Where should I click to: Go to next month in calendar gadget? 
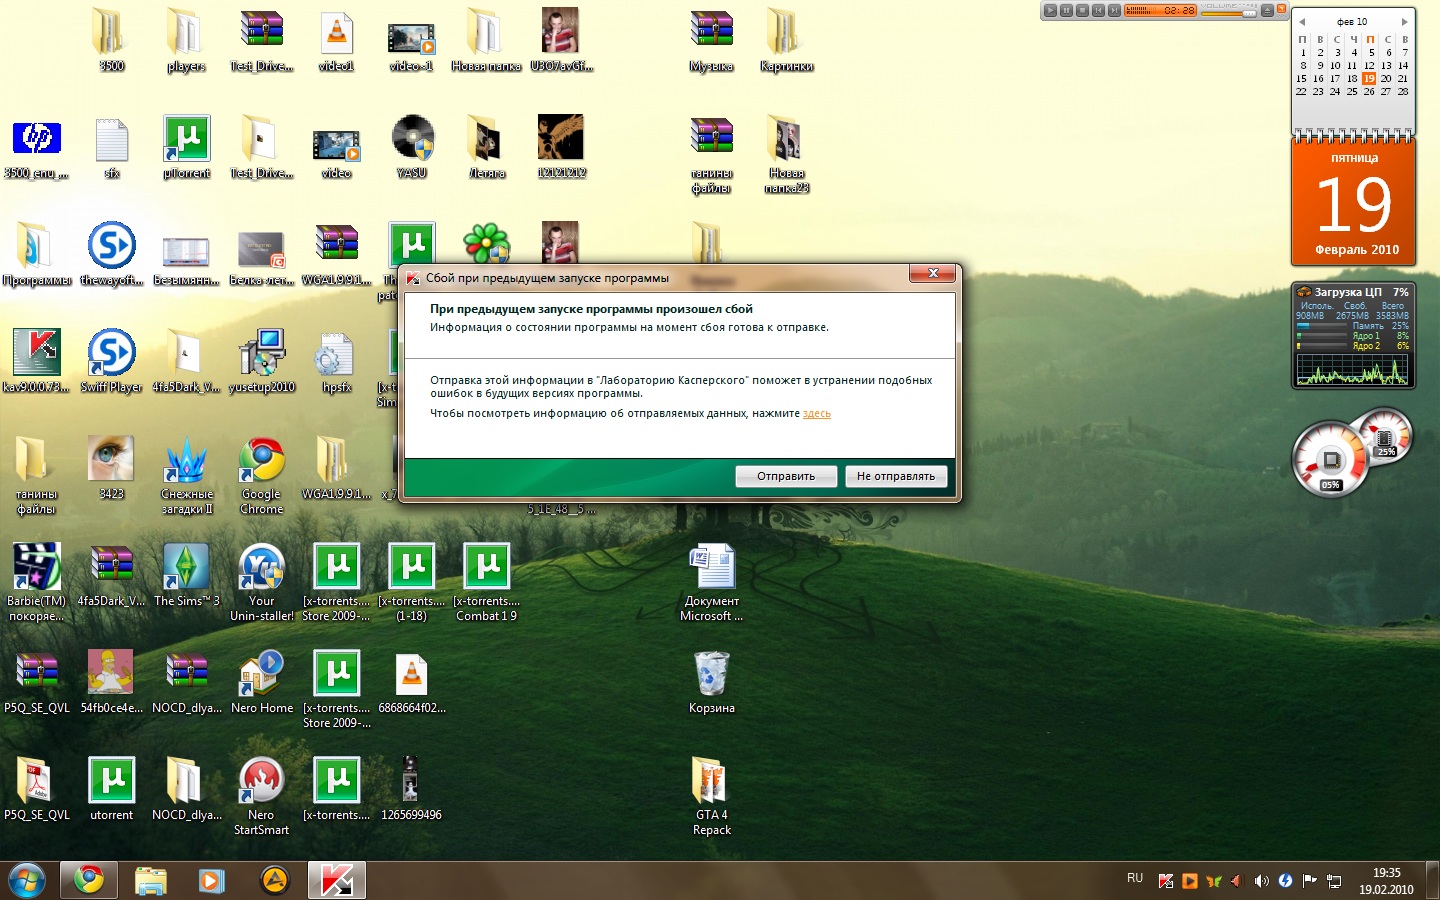pyautogui.click(x=1404, y=21)
